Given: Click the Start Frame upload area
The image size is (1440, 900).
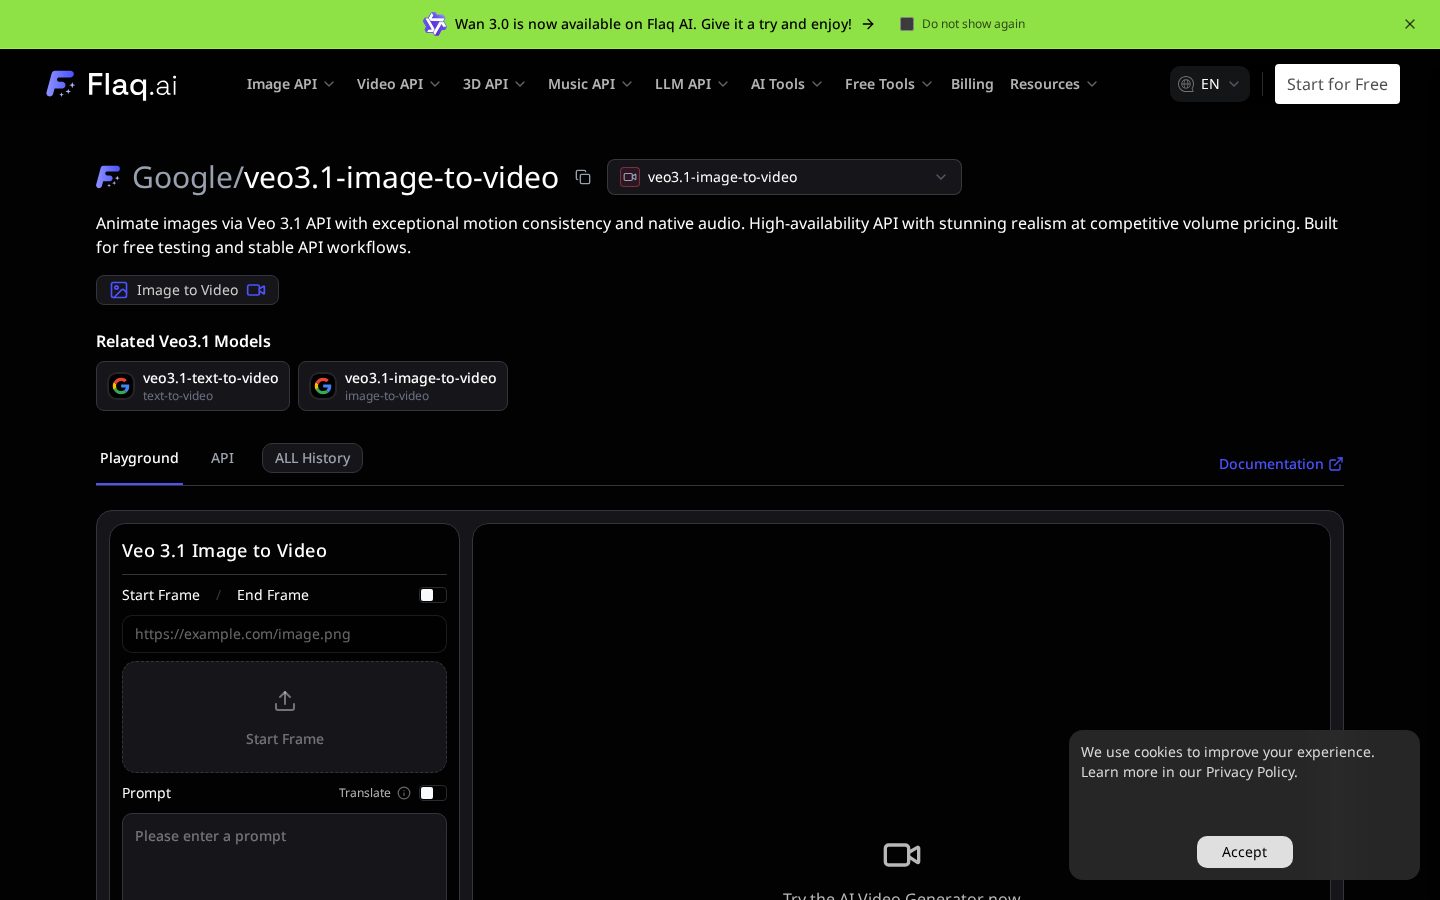Looking at the screenshot, I should [284, 717].
